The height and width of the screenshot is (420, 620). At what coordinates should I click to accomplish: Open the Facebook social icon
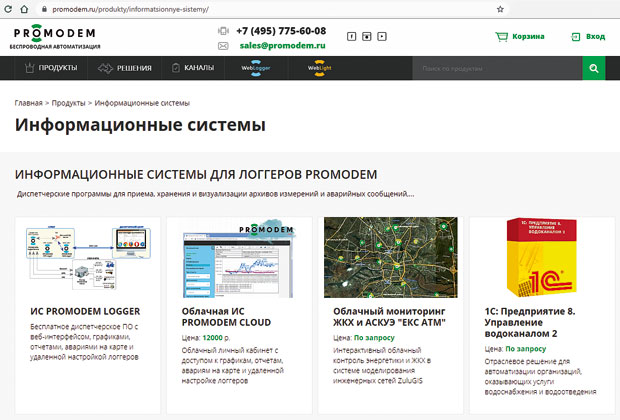352,36
